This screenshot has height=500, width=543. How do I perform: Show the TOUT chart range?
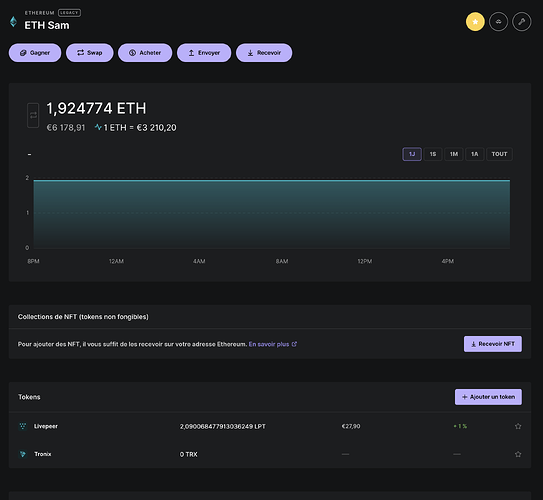499,154
